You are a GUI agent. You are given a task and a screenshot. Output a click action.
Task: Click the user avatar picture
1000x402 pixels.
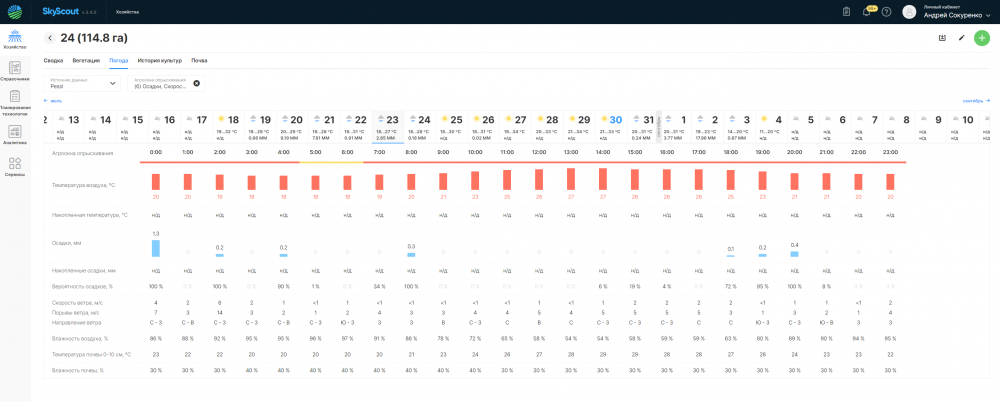click(909, 11)
